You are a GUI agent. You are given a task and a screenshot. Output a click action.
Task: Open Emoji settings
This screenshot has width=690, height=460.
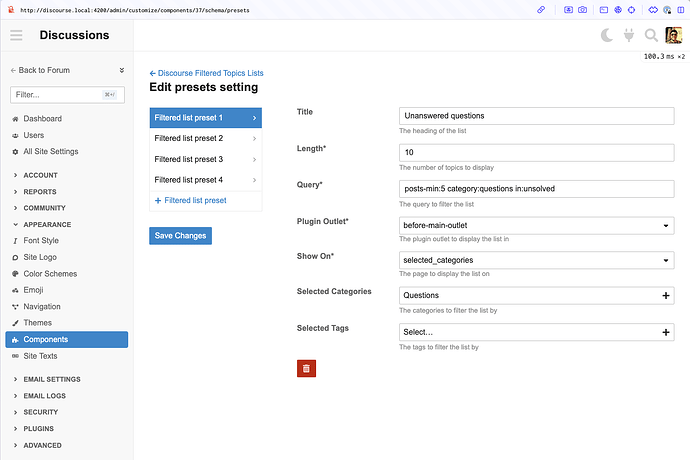(33, 290)
